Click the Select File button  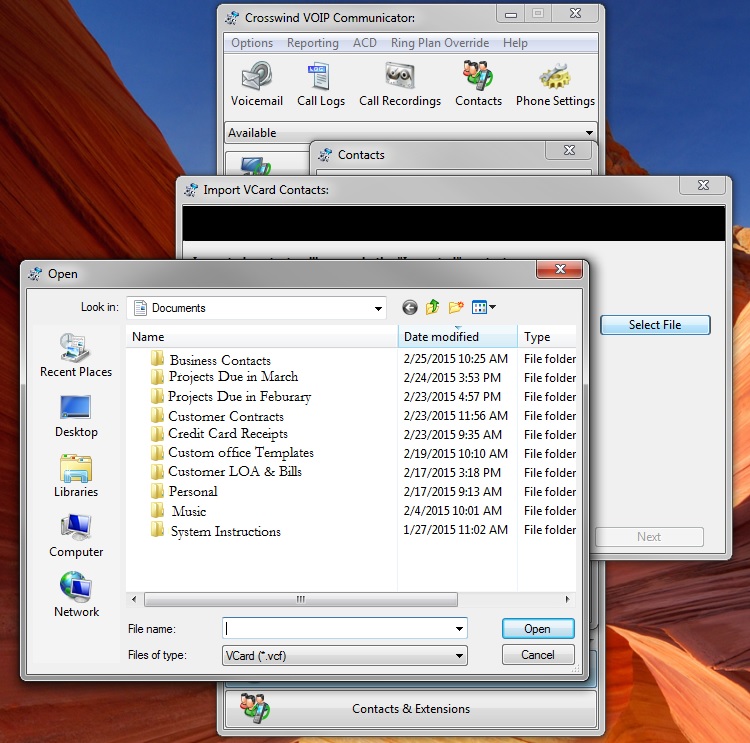pyautogui.click(x=655, y=325)
